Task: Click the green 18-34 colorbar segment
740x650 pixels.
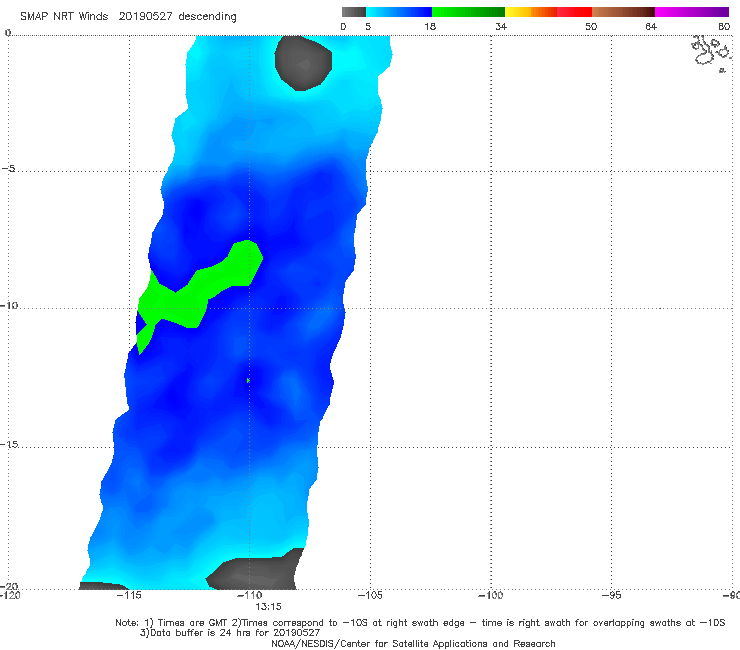Action: (x=468, y=12)
